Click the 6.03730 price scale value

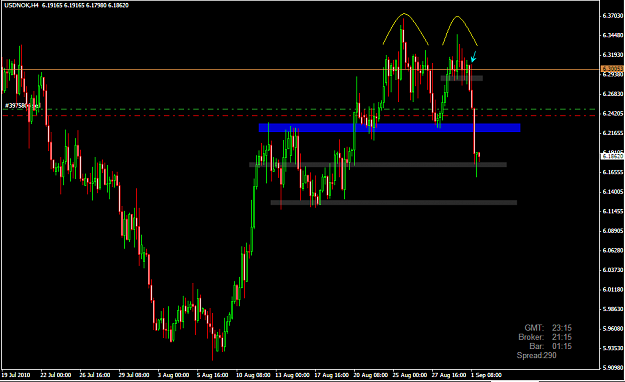click(x=613, y=270)
